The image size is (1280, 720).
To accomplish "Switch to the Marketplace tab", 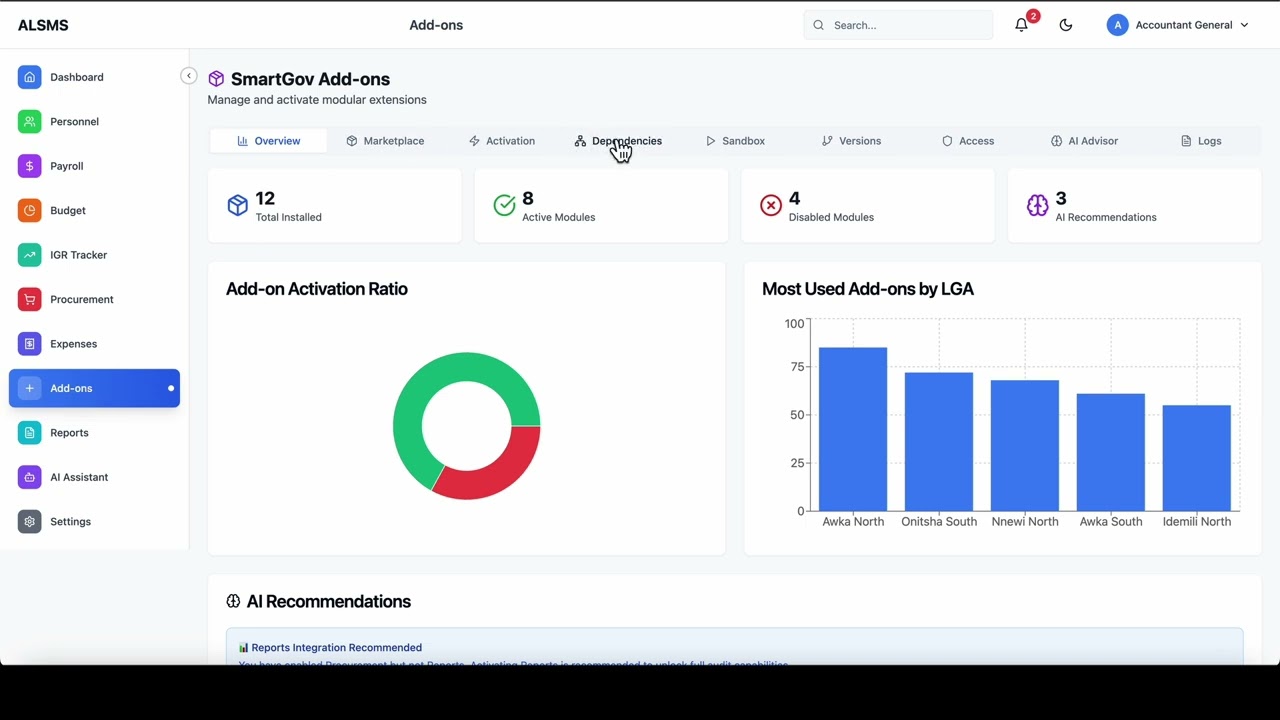I will (x=385, y=141).
